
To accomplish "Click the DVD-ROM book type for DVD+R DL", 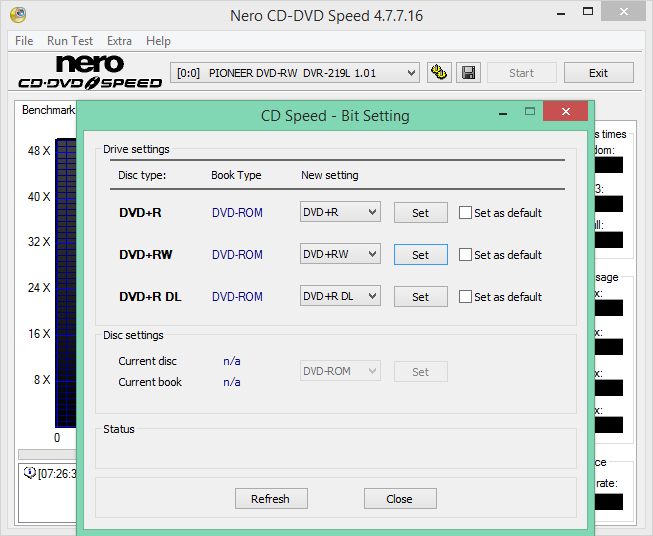I will pos(237,297).
